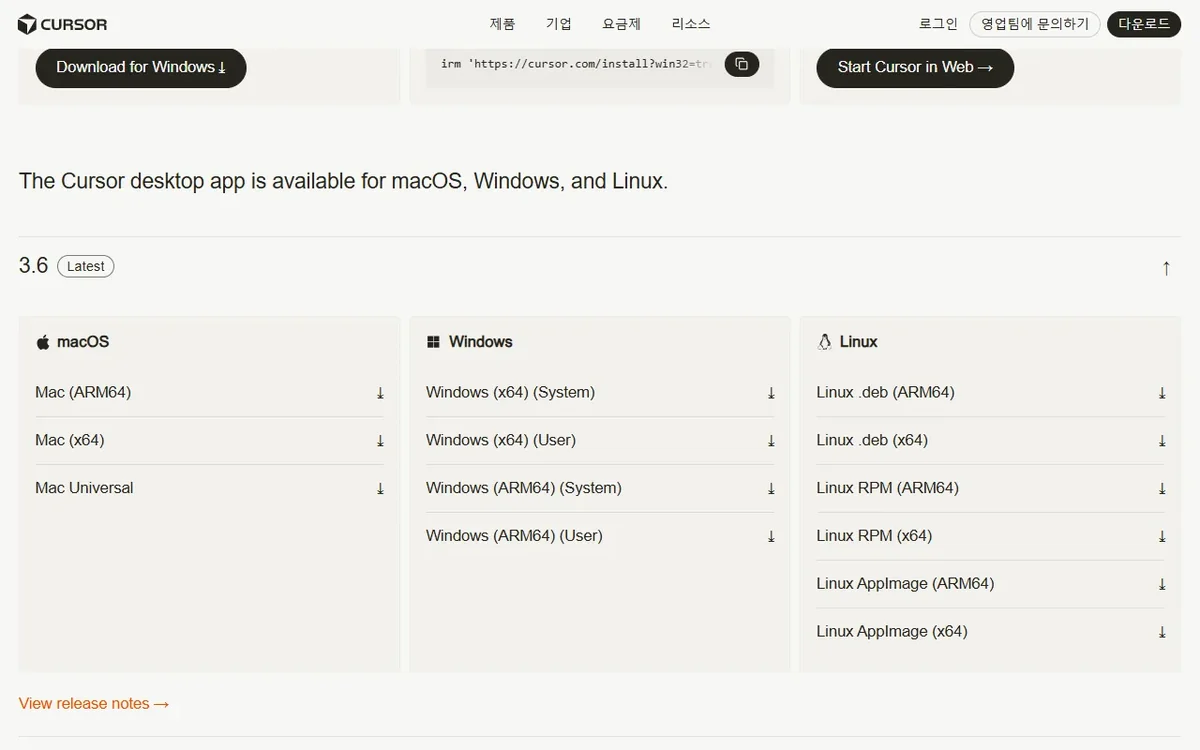
Task: Click download arrow for Linux RPM (ARM64)
Action: click(1162, 489)
